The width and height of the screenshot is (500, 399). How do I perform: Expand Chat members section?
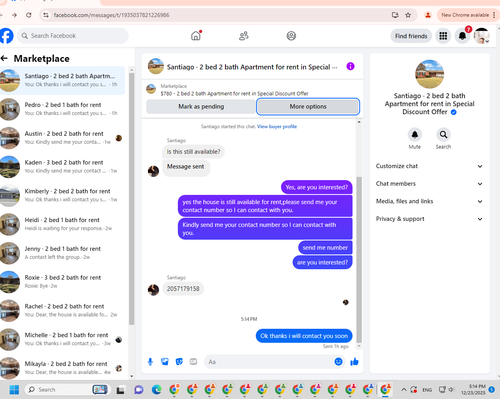(429, 184)
